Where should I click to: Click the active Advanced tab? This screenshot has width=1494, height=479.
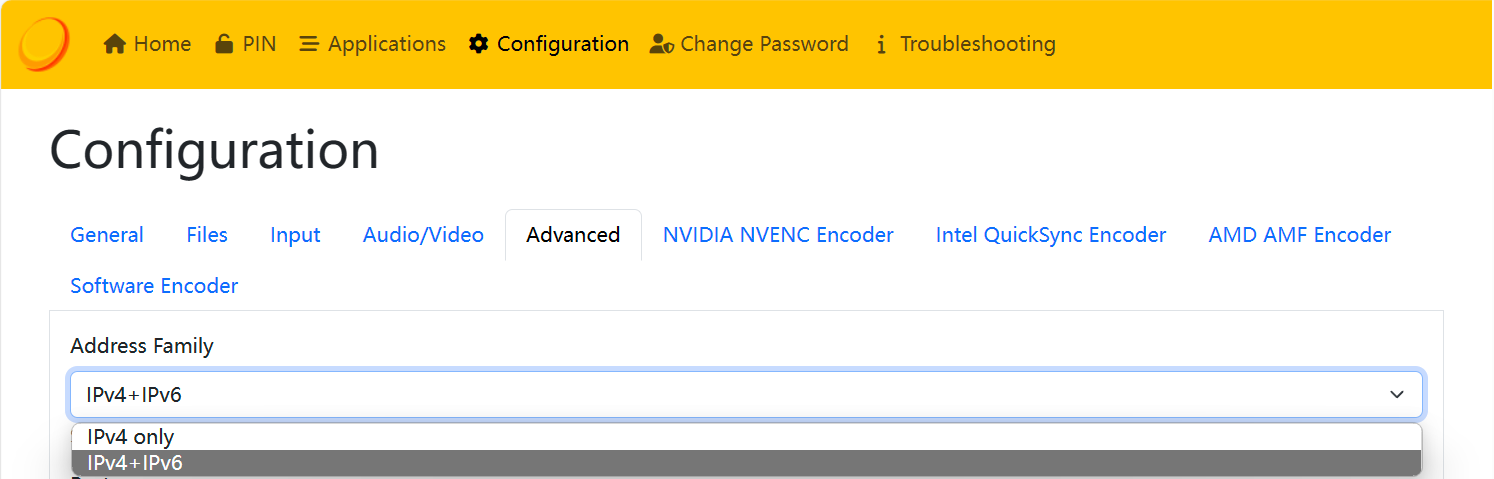coord(573,235)
